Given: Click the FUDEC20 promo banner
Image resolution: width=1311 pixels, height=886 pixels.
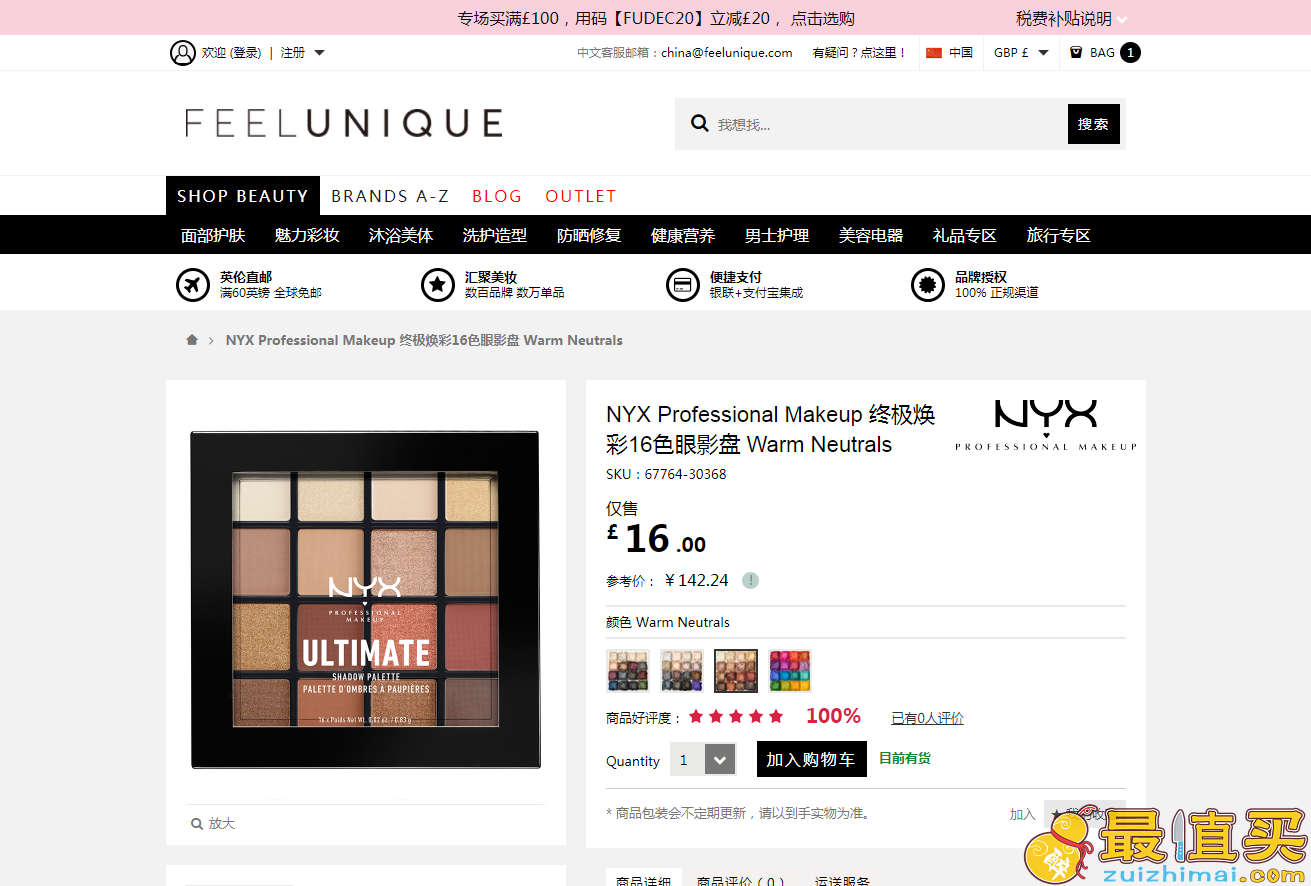Looking at the screenshot, I should point(656,18).
